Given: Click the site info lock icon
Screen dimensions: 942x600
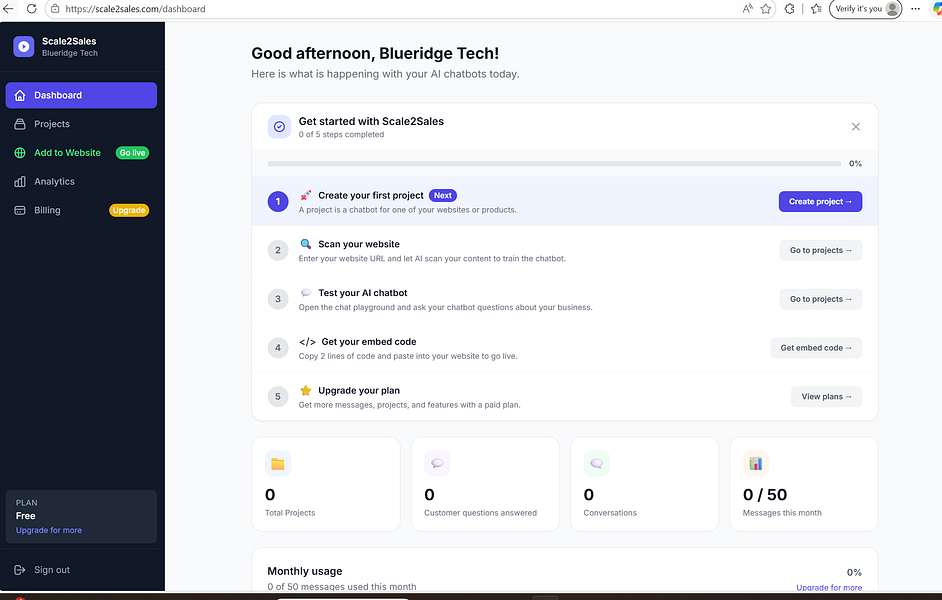Looking at the screenshot, I should coord(55,8).
